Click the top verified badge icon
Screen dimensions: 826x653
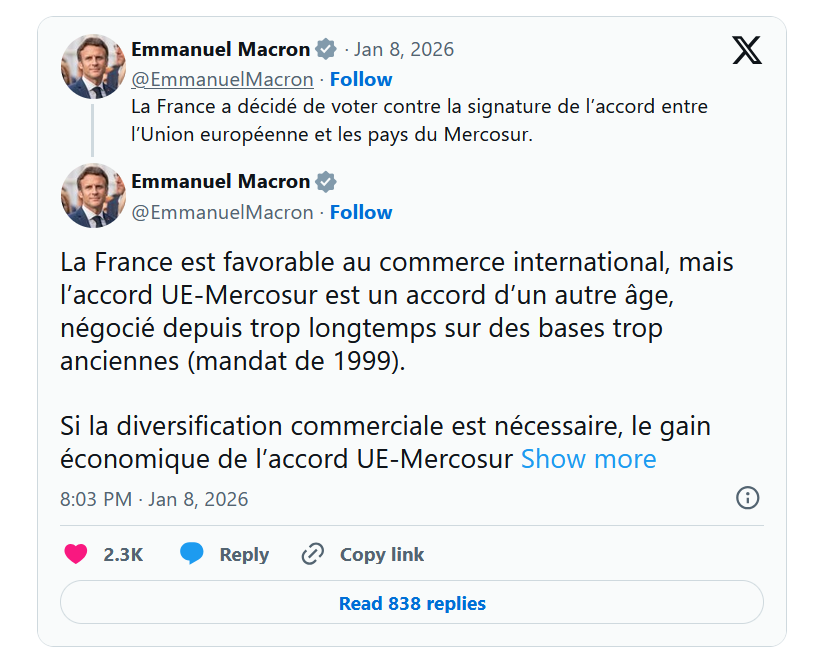[x=326, y=49]
